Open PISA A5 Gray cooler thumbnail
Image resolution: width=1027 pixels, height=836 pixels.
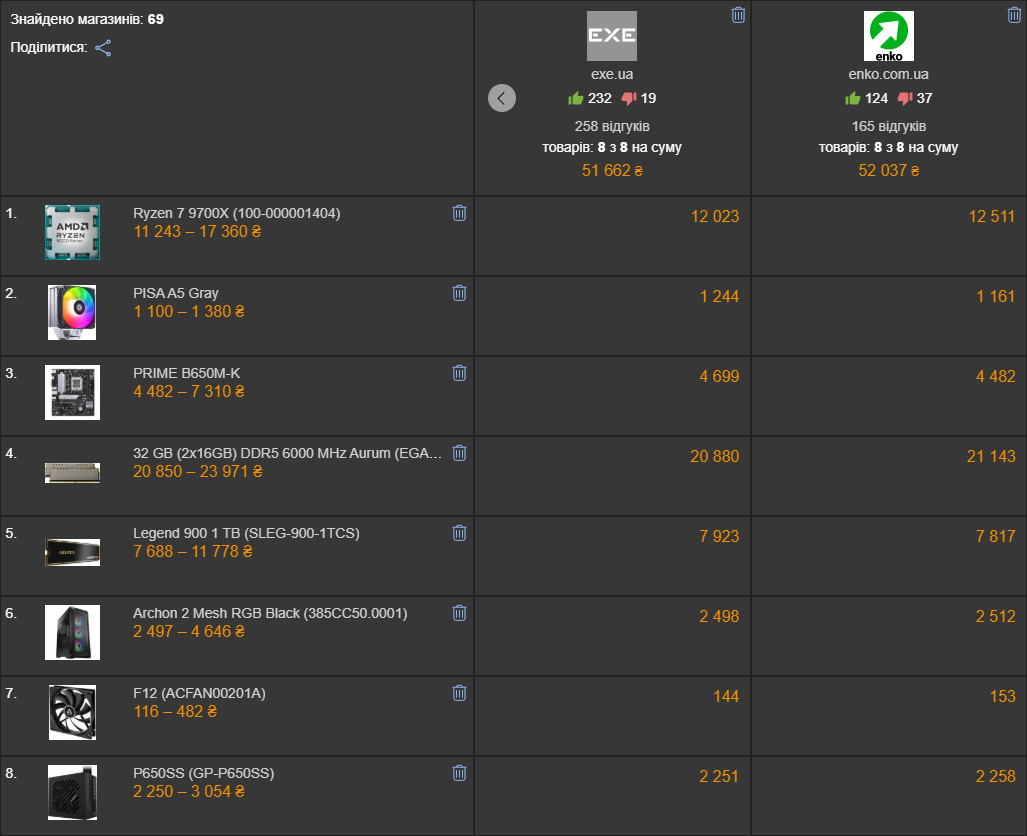tap(72, 313)
